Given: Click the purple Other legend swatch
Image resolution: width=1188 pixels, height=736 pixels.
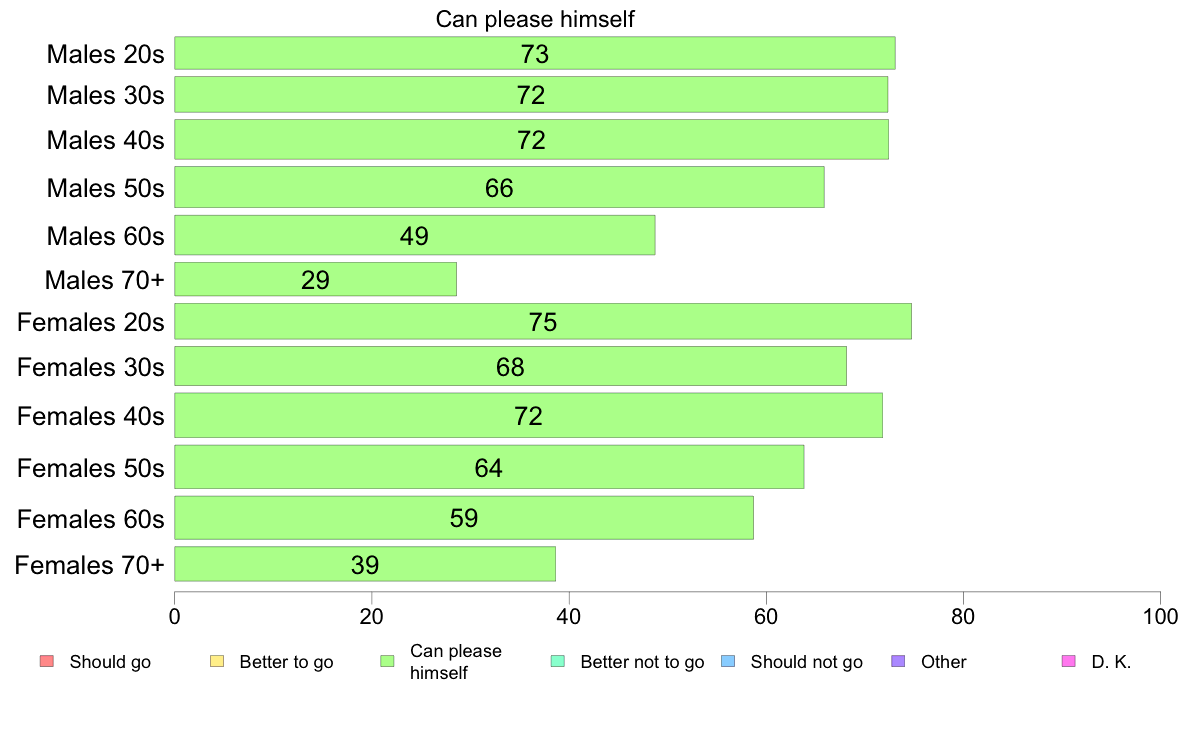Looking at the screenshot, I should (x=899, y=661).
